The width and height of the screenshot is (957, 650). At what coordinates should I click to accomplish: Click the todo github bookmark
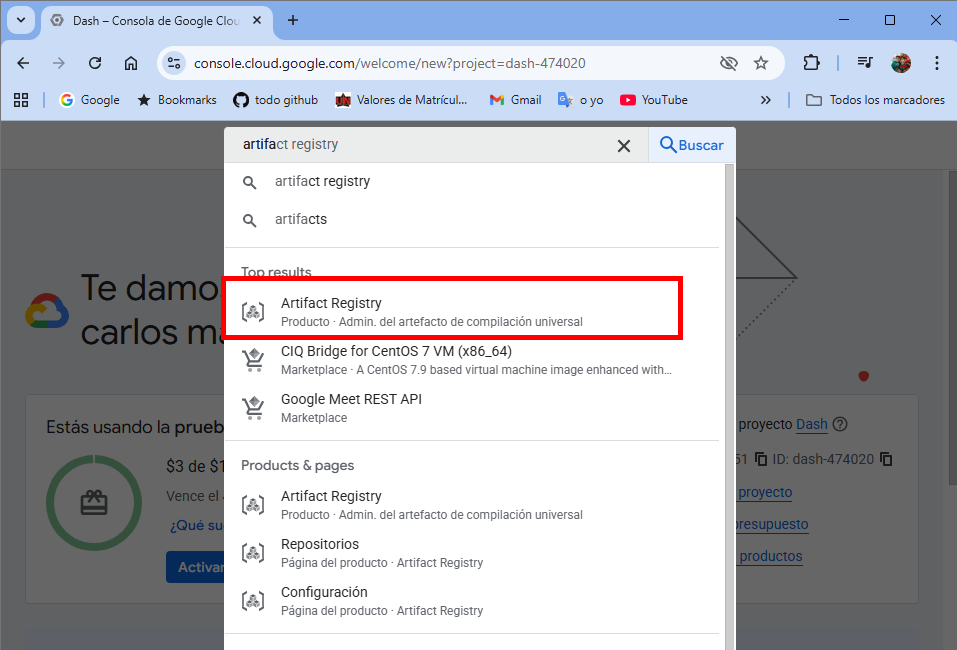pos(275,99)
